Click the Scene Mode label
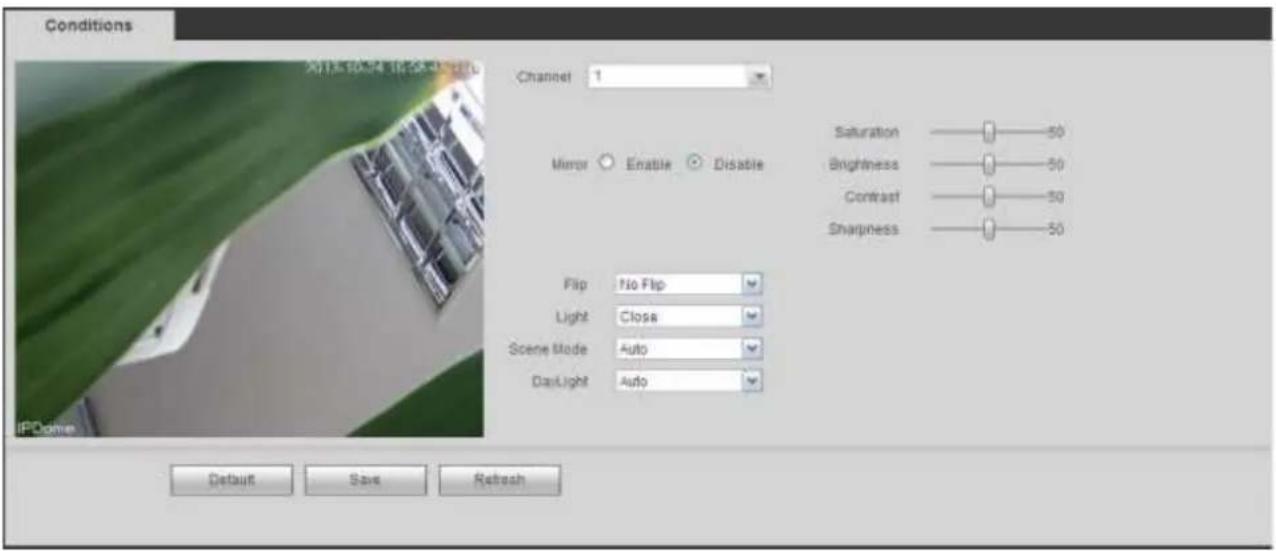This screenshot has width=1276, height=551. pos(548,349)
